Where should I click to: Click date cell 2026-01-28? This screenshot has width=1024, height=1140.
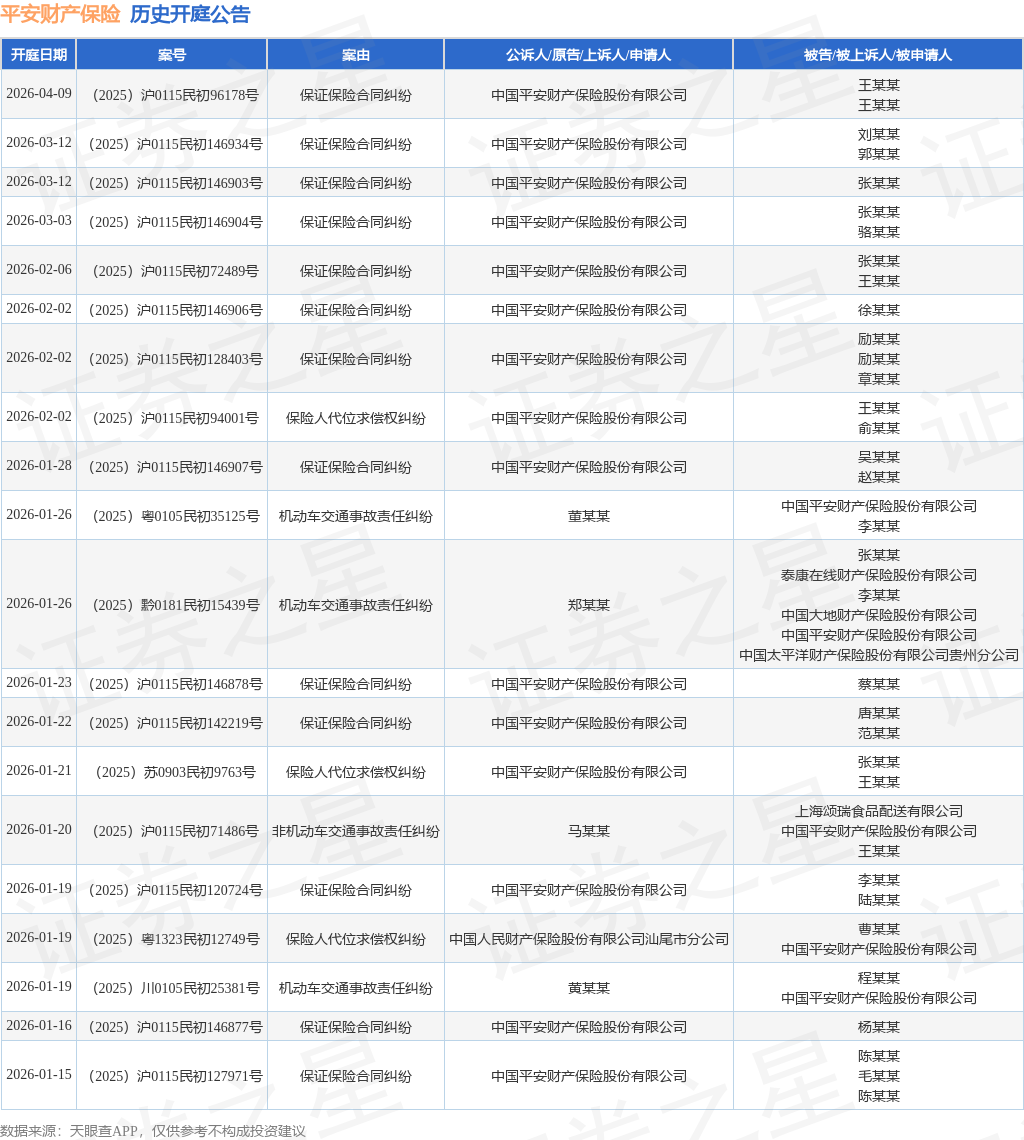tap(39, 465)
